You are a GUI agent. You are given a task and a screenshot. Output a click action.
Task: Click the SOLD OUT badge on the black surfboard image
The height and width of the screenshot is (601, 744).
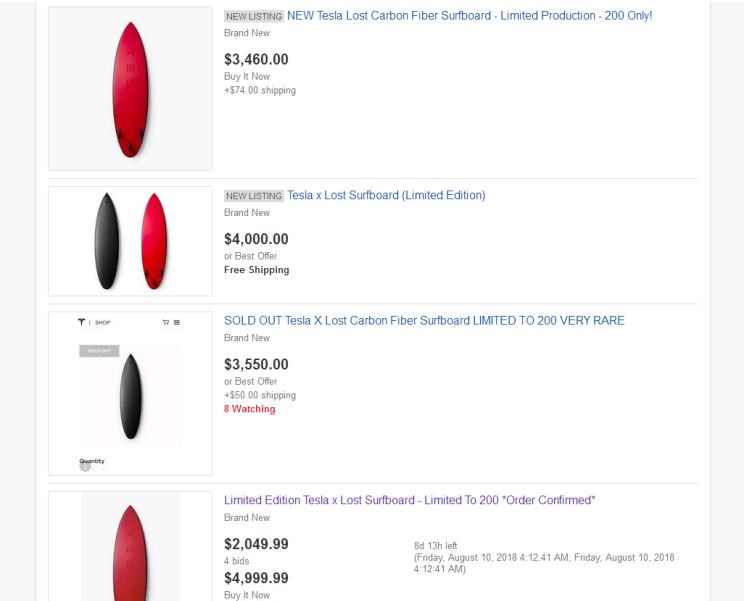(x=99, y=351)
